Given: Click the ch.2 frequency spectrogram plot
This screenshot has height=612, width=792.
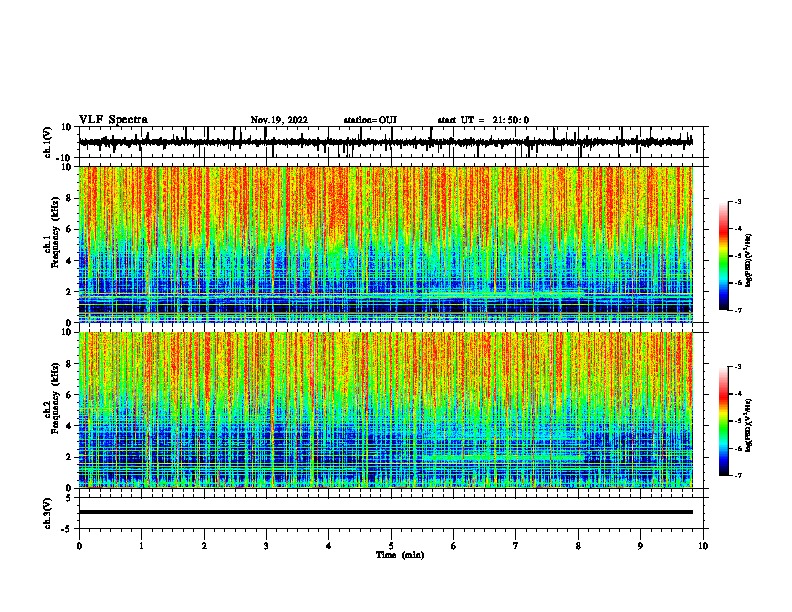Looking at the screenshot, I should [x=386, y=410].
